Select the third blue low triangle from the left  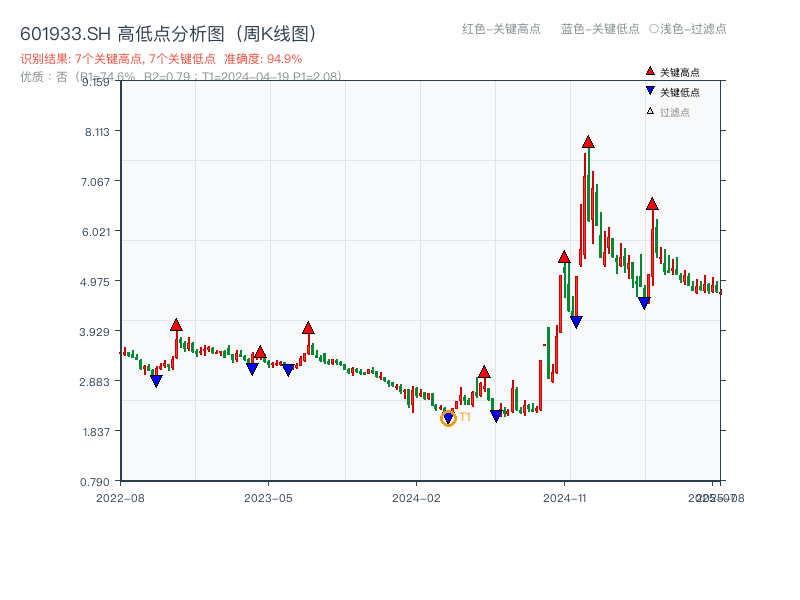tap(288, 370)
